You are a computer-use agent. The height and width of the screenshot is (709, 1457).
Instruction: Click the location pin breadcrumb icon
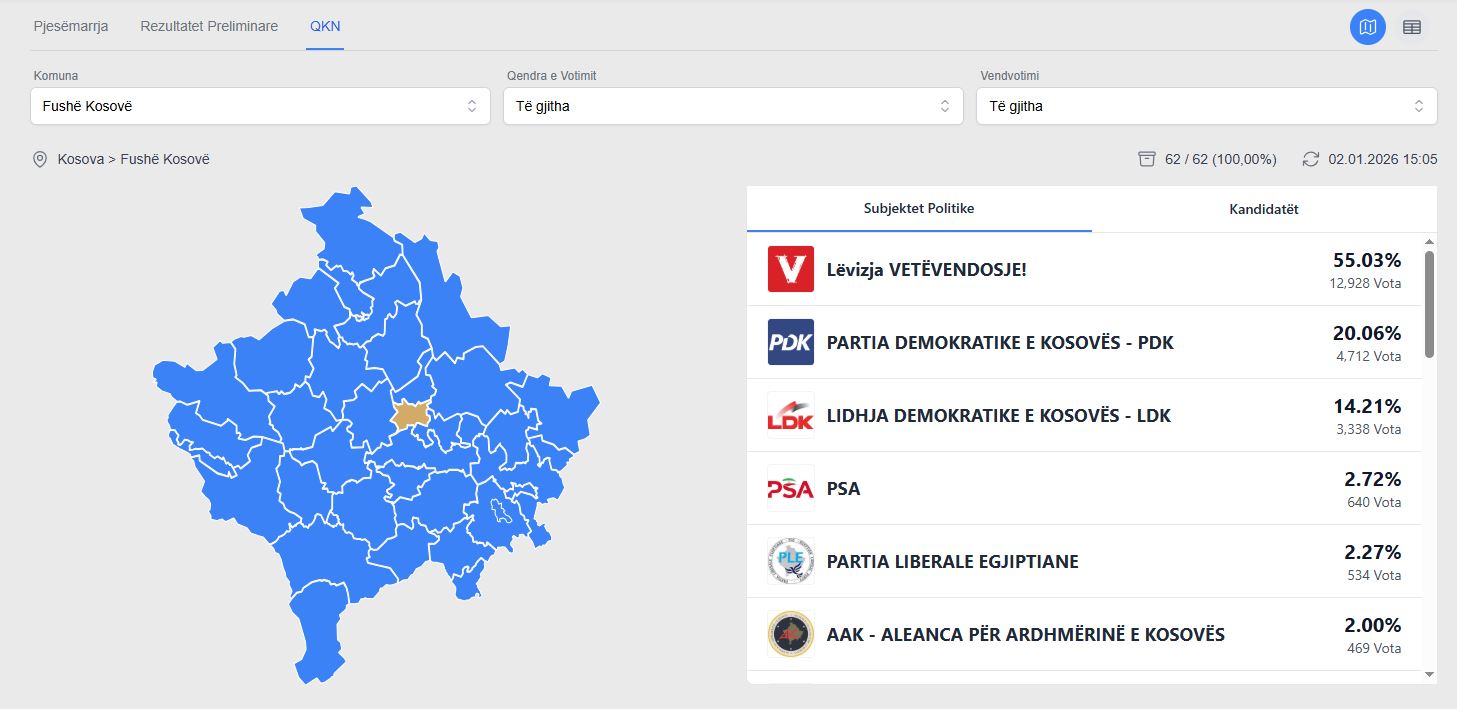40,159
